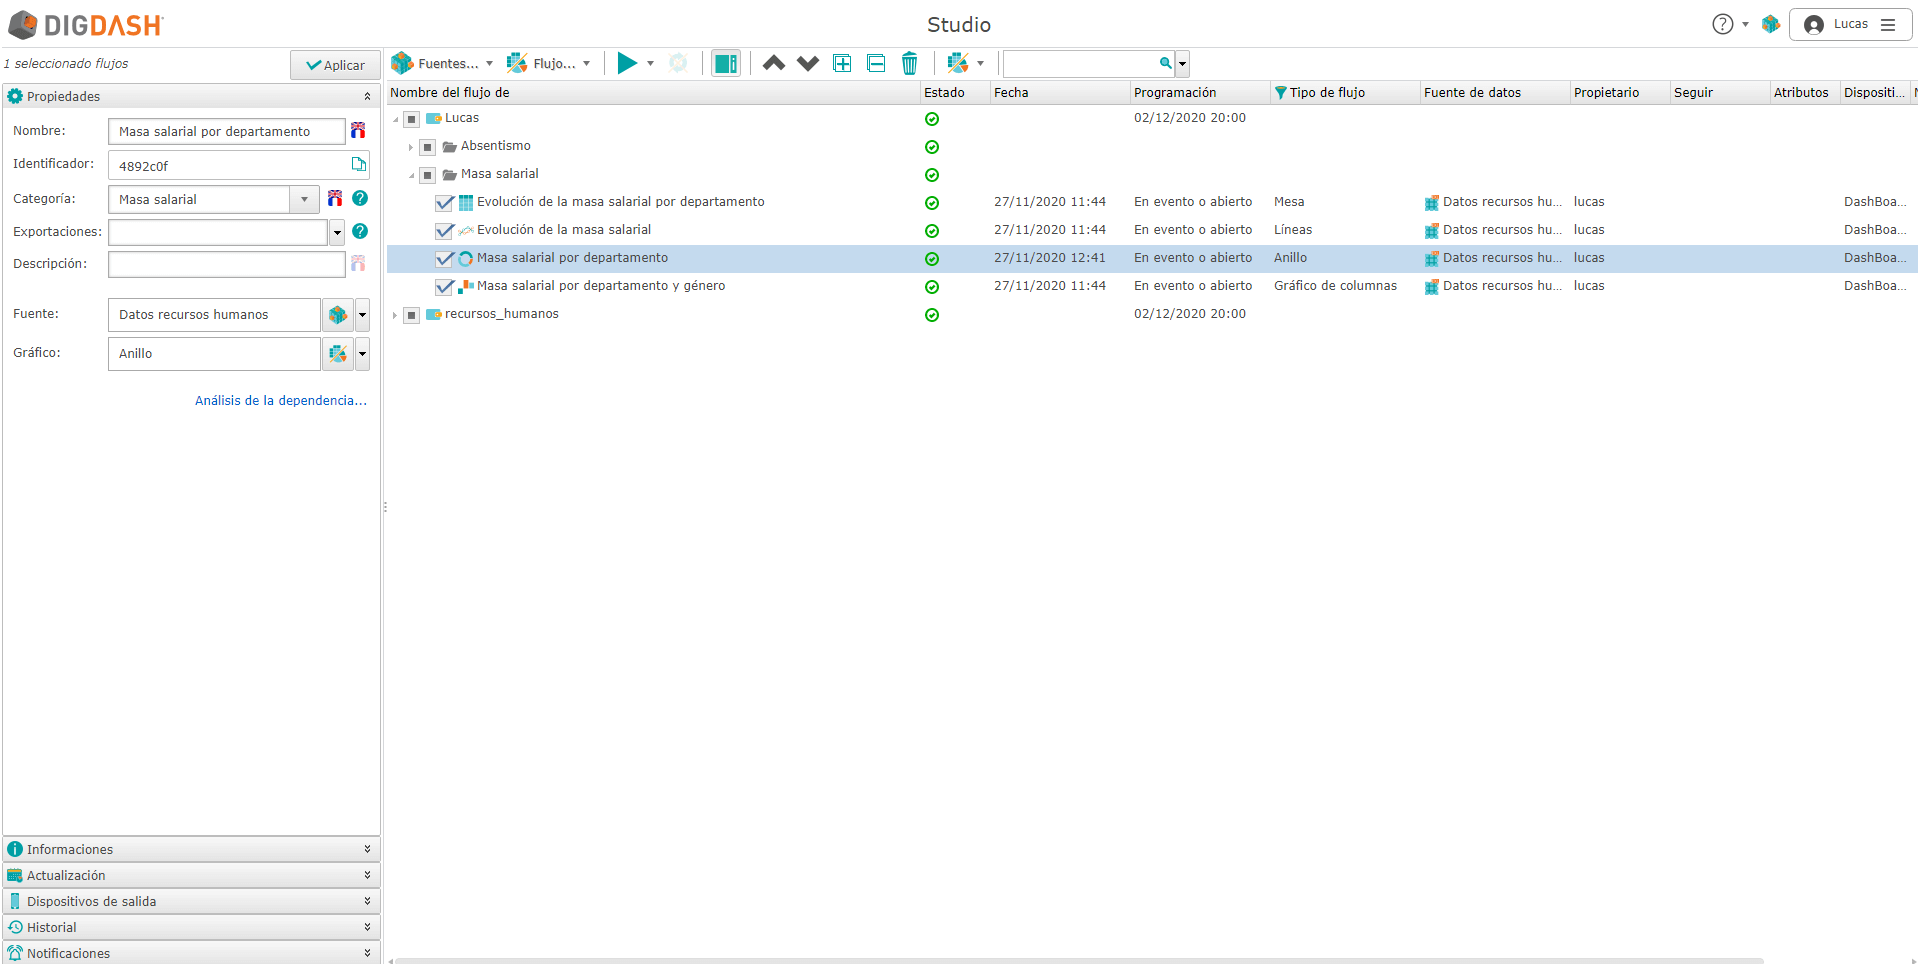Expand the Dispositivos de salida panel

coord(190,901)
